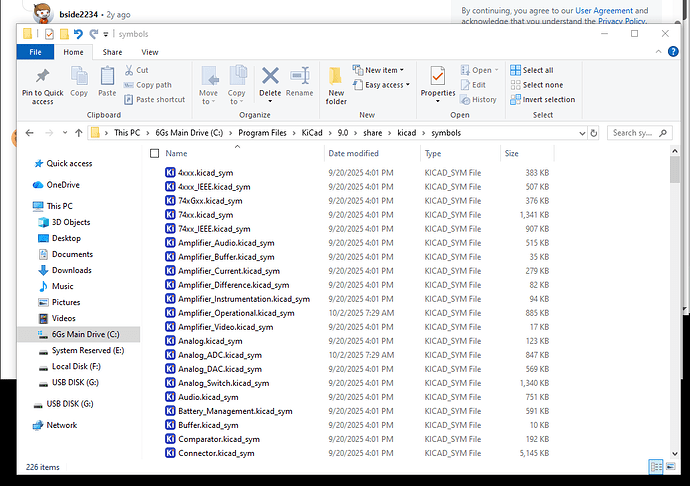Go up one folder level

pos(79,133)
